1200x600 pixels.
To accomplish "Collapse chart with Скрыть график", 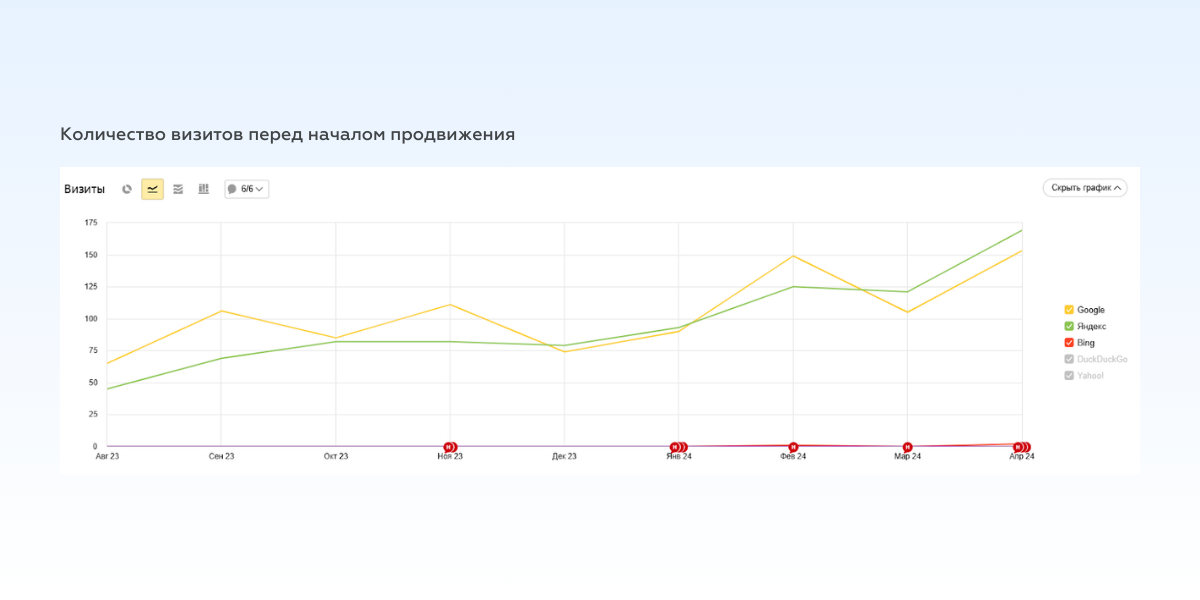I will click(1084, 188).
